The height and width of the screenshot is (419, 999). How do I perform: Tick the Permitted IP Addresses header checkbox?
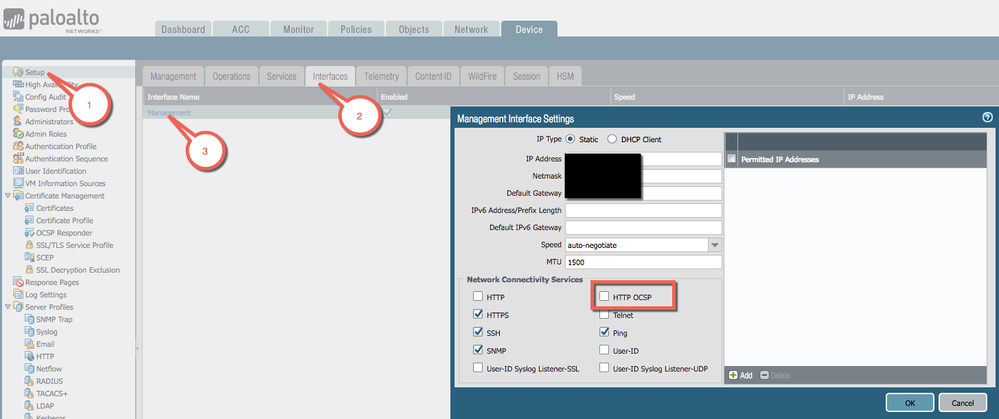coord(731,159)
